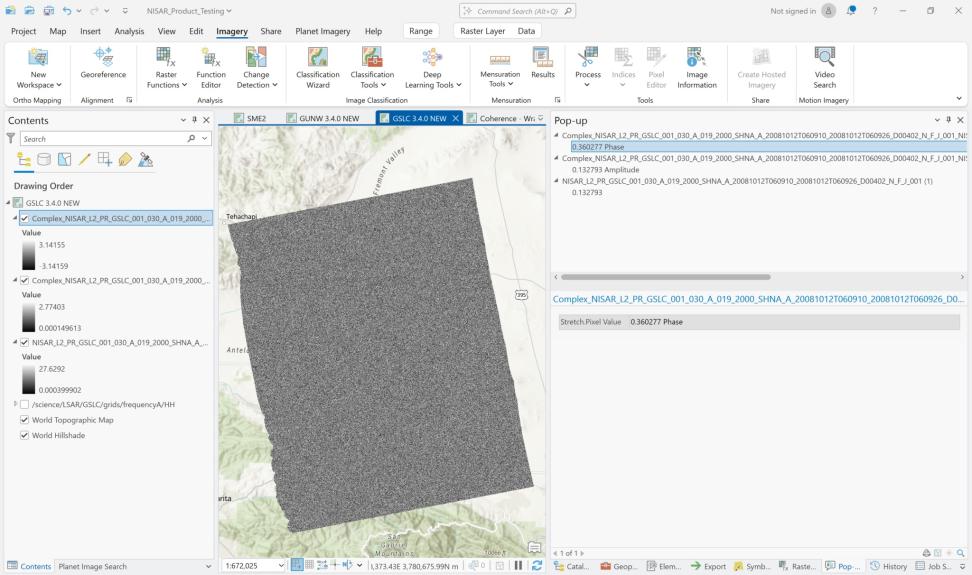Check the /science/LSAR/GSLC/grids/frequencyA/HH layer
Screen dimensions: 972x575
[25, 404]
